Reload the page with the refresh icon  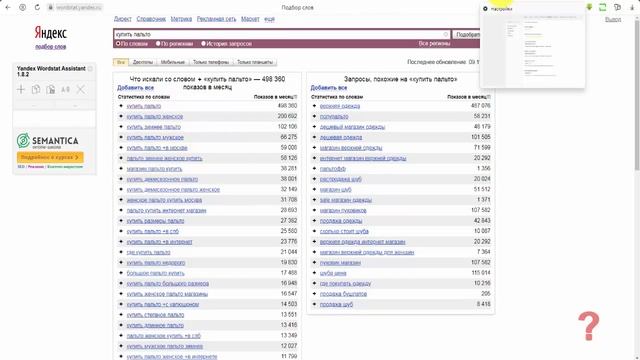(x=37, y=7)
